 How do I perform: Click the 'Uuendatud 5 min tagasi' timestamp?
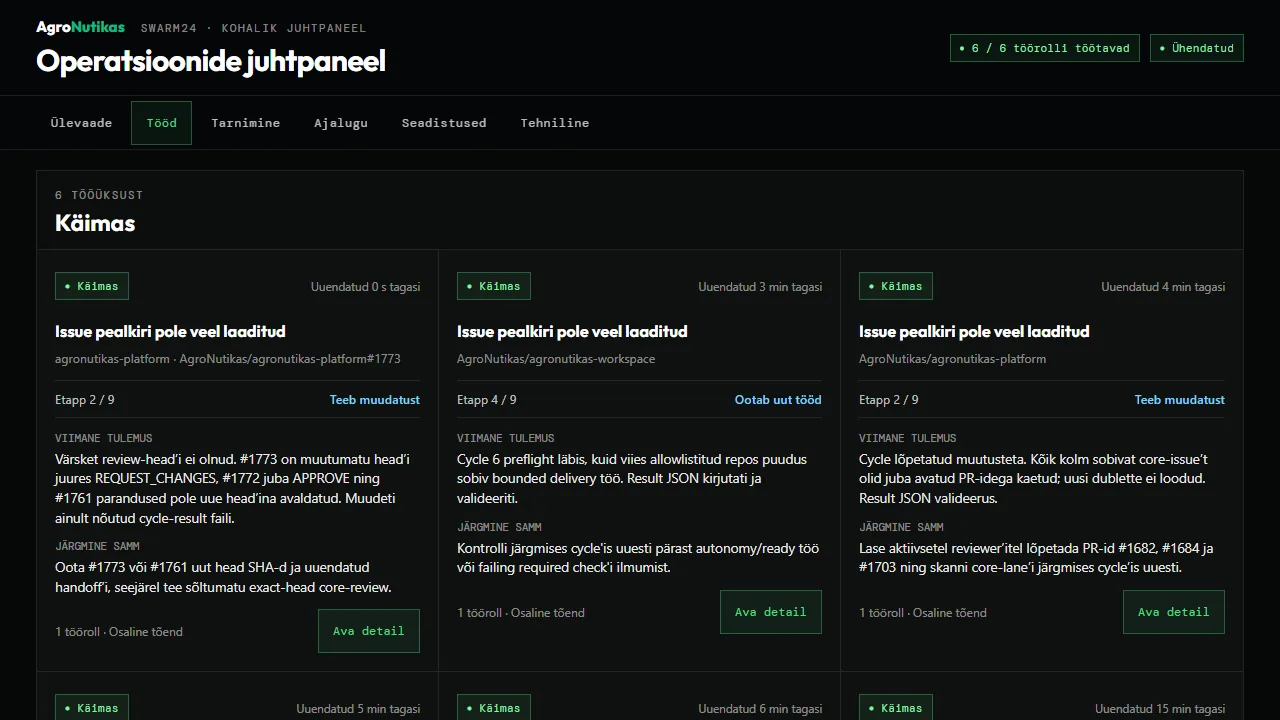coord(358,709)
